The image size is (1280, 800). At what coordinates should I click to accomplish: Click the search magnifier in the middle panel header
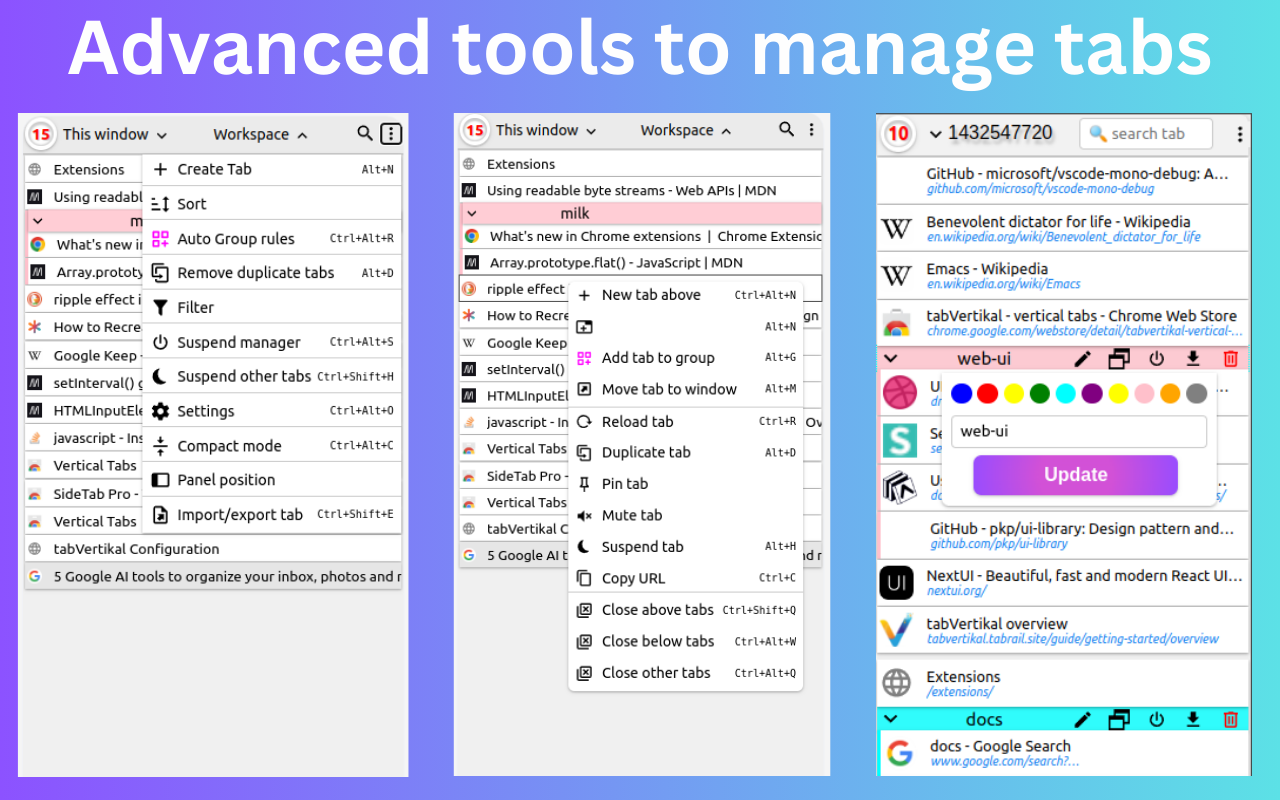pos(787,129)
